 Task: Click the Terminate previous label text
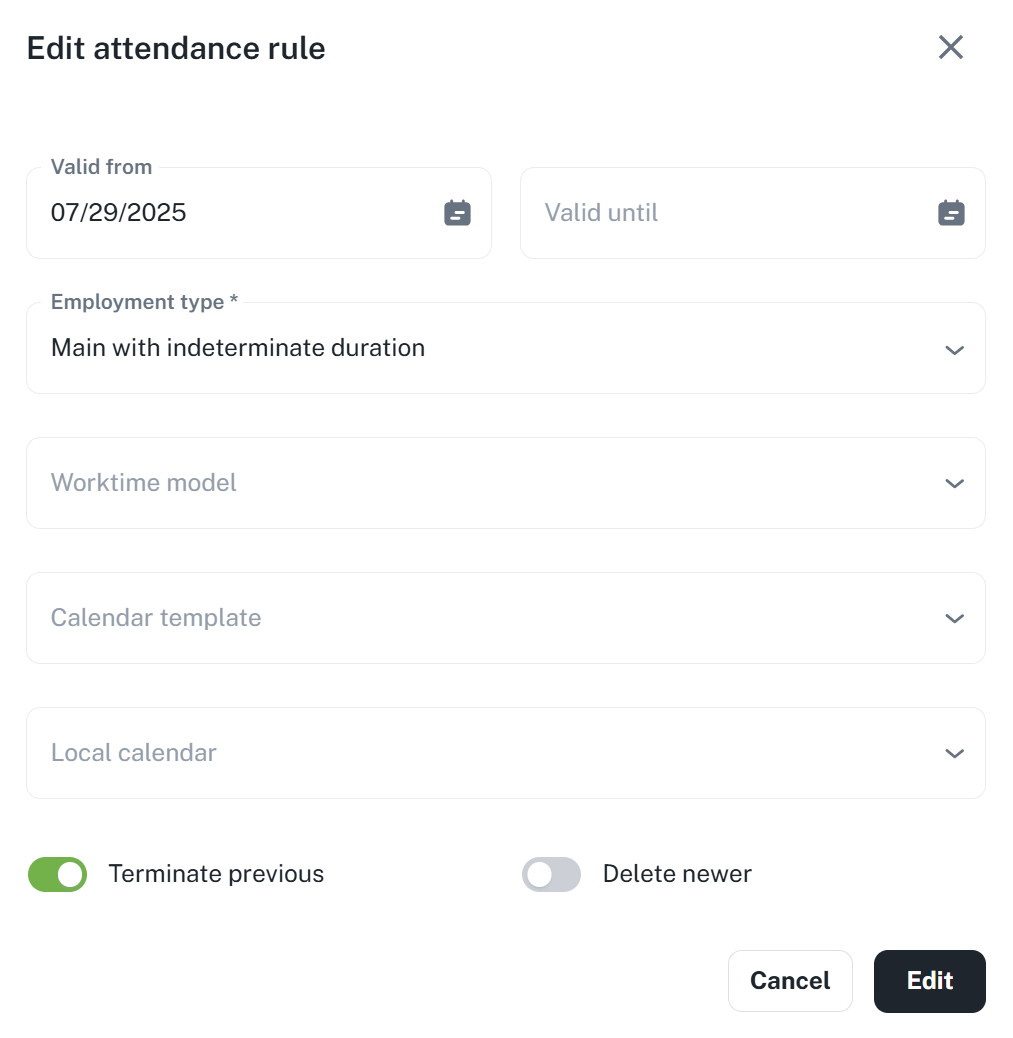216,874
